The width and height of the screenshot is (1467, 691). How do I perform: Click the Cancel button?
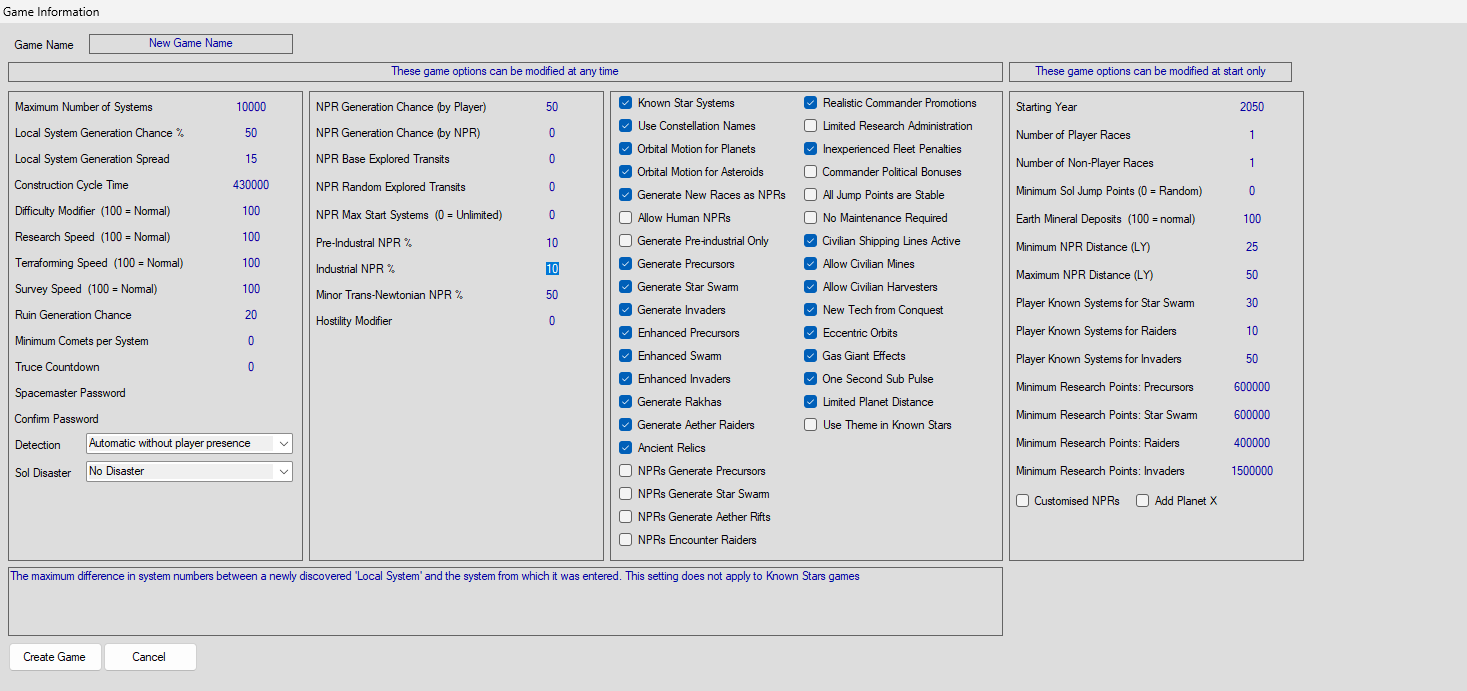[149, 657]
